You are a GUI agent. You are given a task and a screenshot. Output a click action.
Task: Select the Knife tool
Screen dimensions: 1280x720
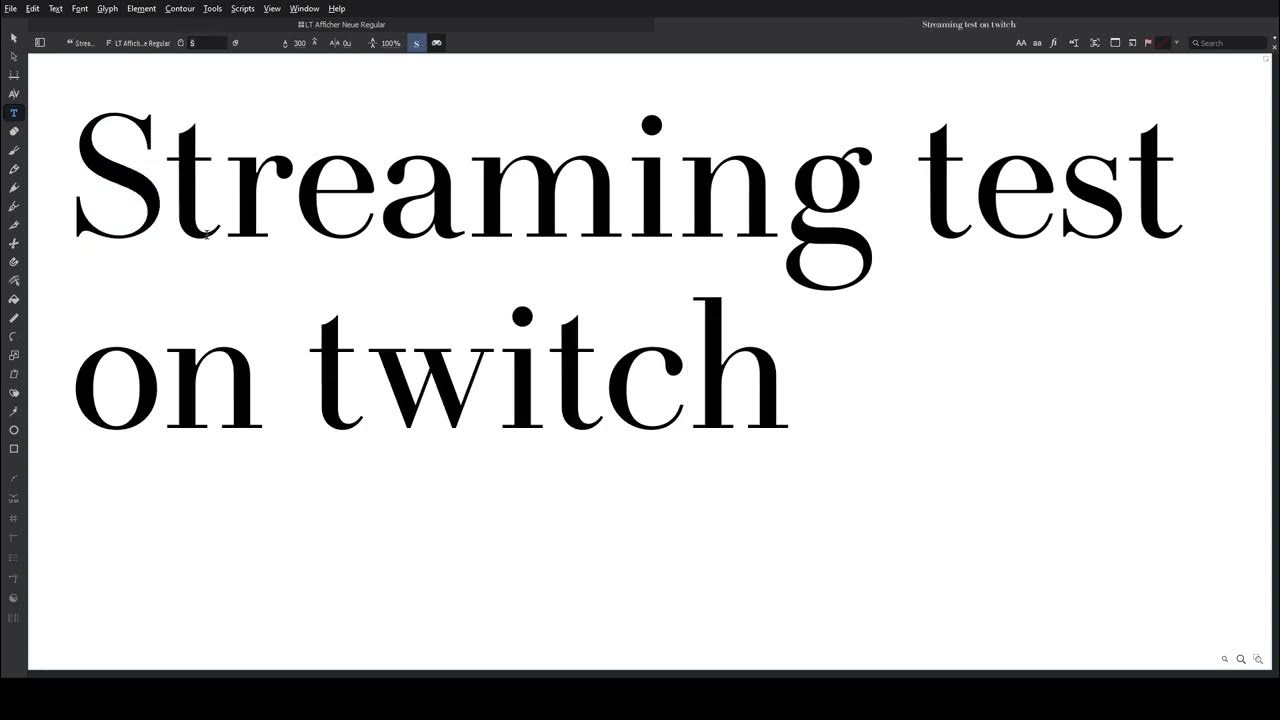click(14, 225)
